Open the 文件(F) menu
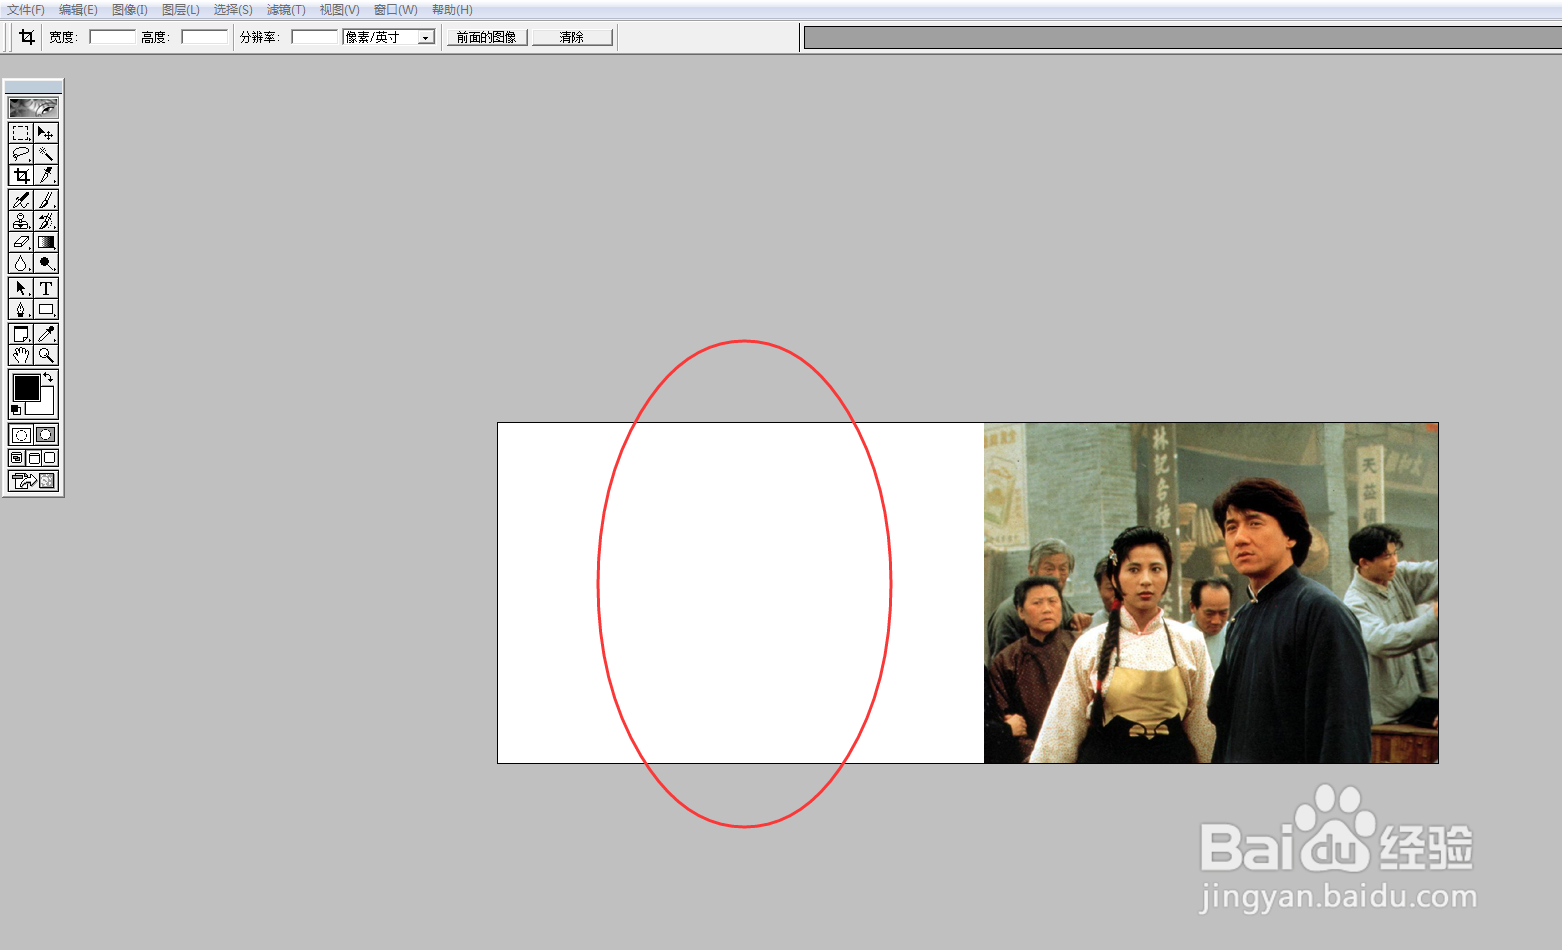The width and height of the screenshot is (1562, 950). pos(26,10)
